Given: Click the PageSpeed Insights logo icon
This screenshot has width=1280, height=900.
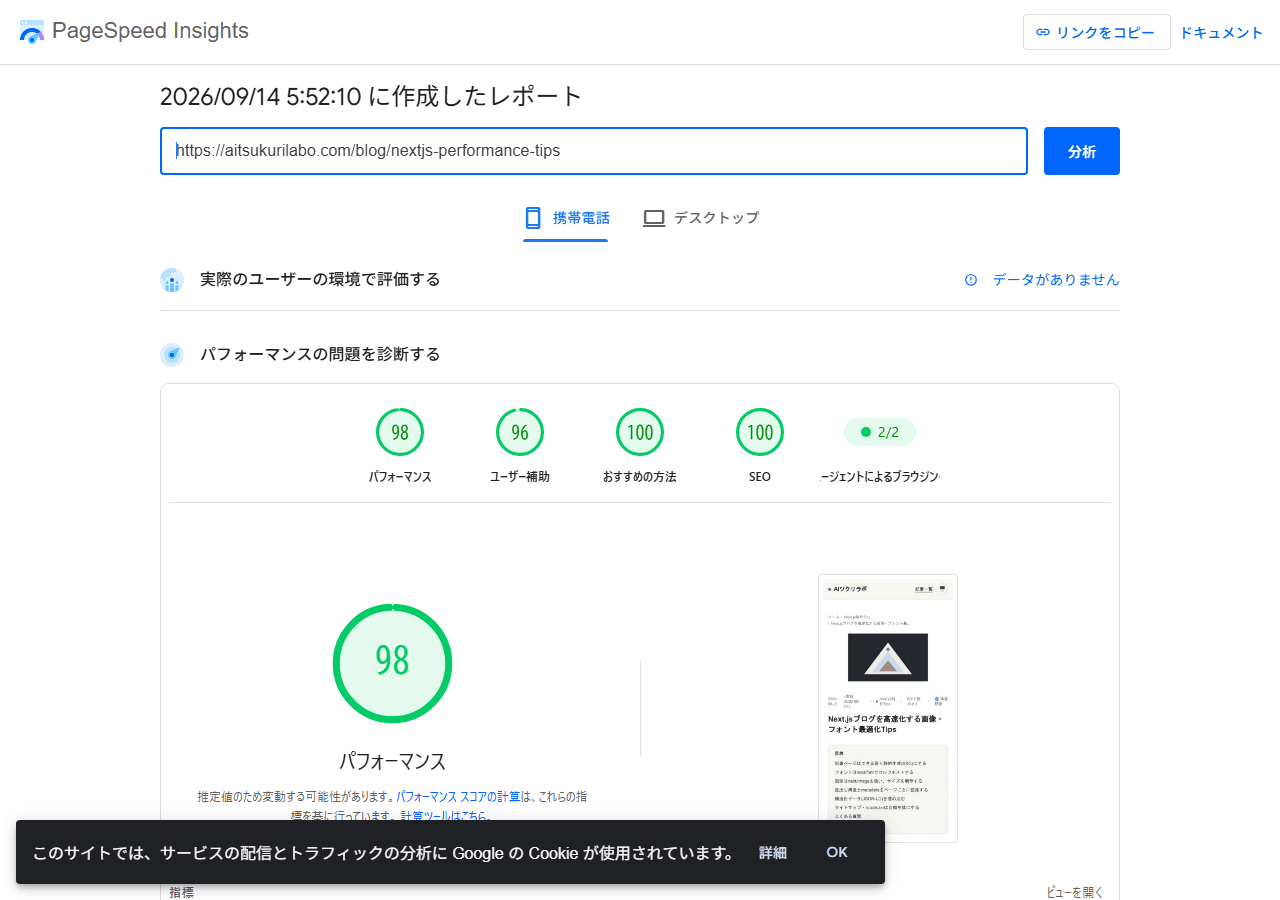Looking at the screenshot, I should 32,31.
